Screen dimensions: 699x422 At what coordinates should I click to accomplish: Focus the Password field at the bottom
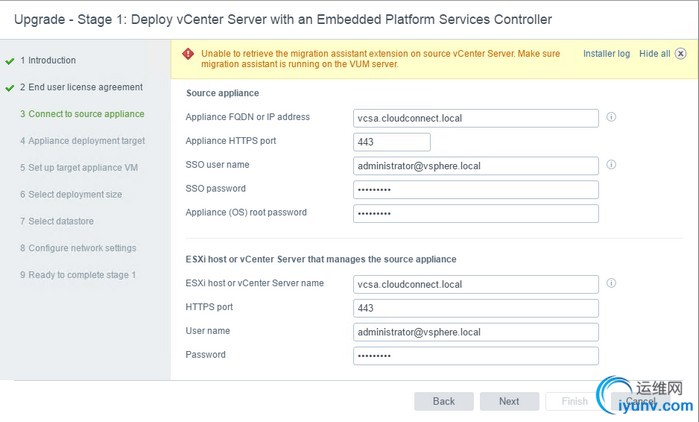coord(476,356)
